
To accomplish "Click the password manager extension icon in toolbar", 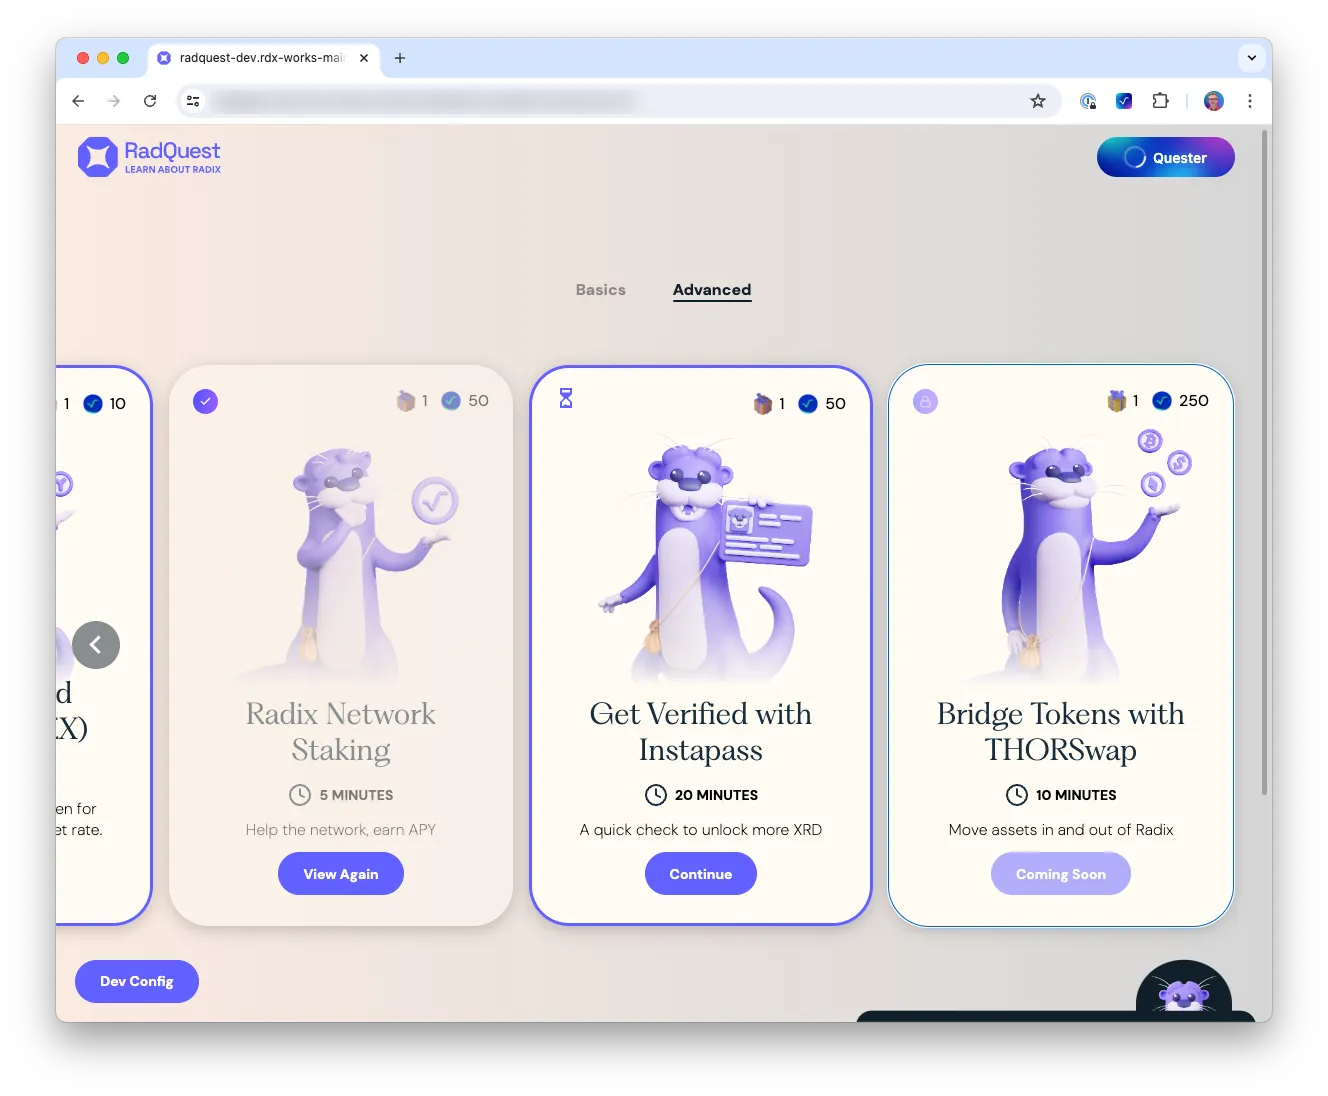I will pyautogui.click(x=1088, y=101).
